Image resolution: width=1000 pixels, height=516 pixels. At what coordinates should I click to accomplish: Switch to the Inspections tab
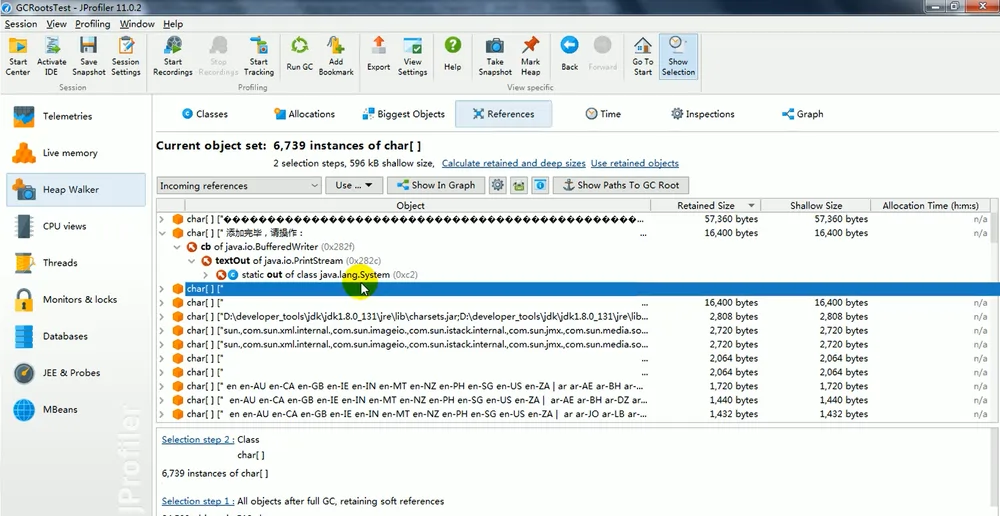[702, 114]
